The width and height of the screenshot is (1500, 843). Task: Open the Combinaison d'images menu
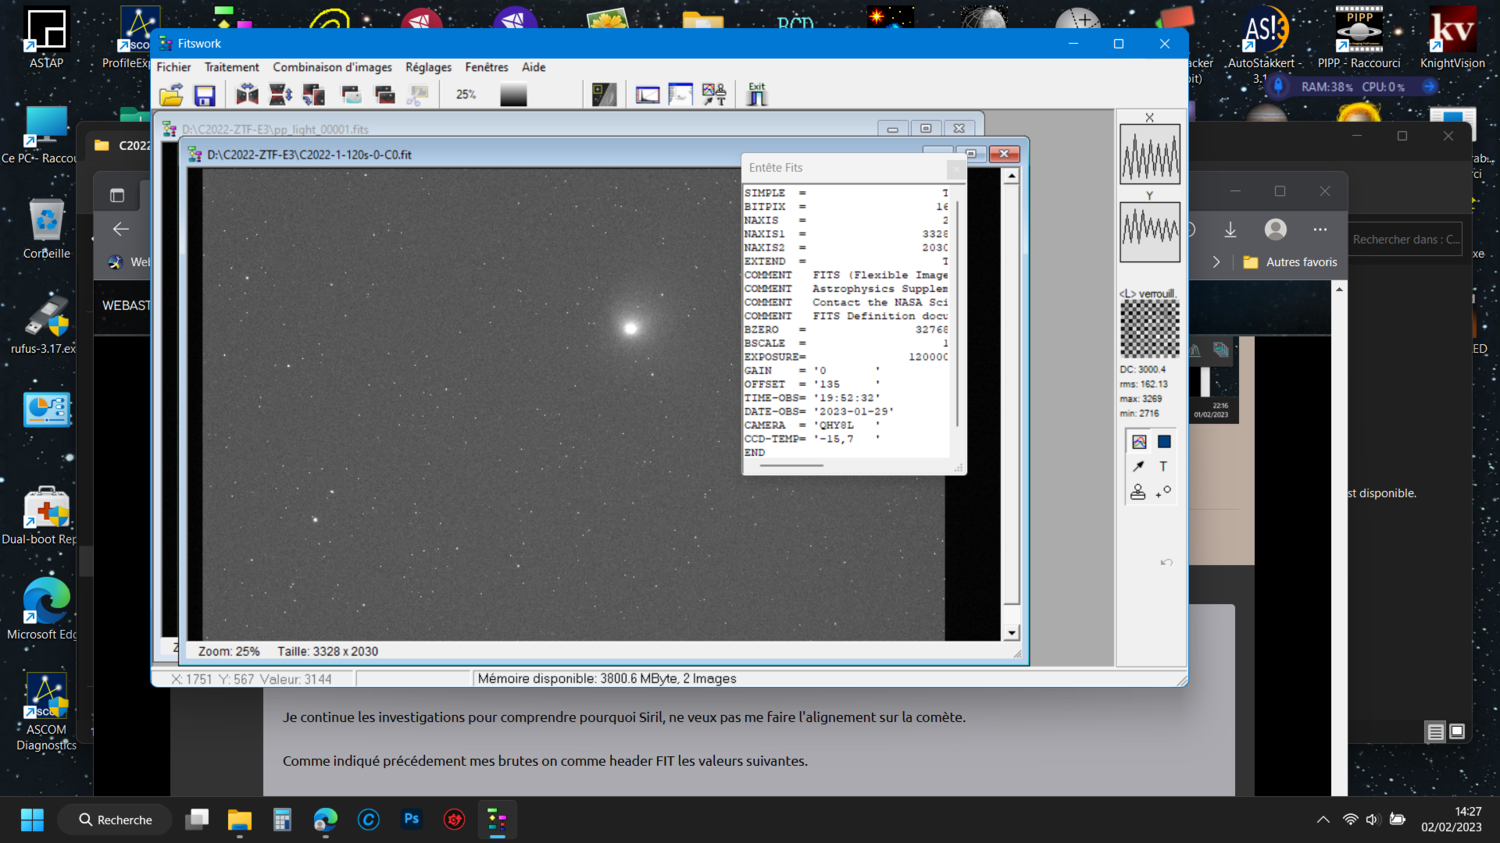pyautogui.click(x=332, y=67)
